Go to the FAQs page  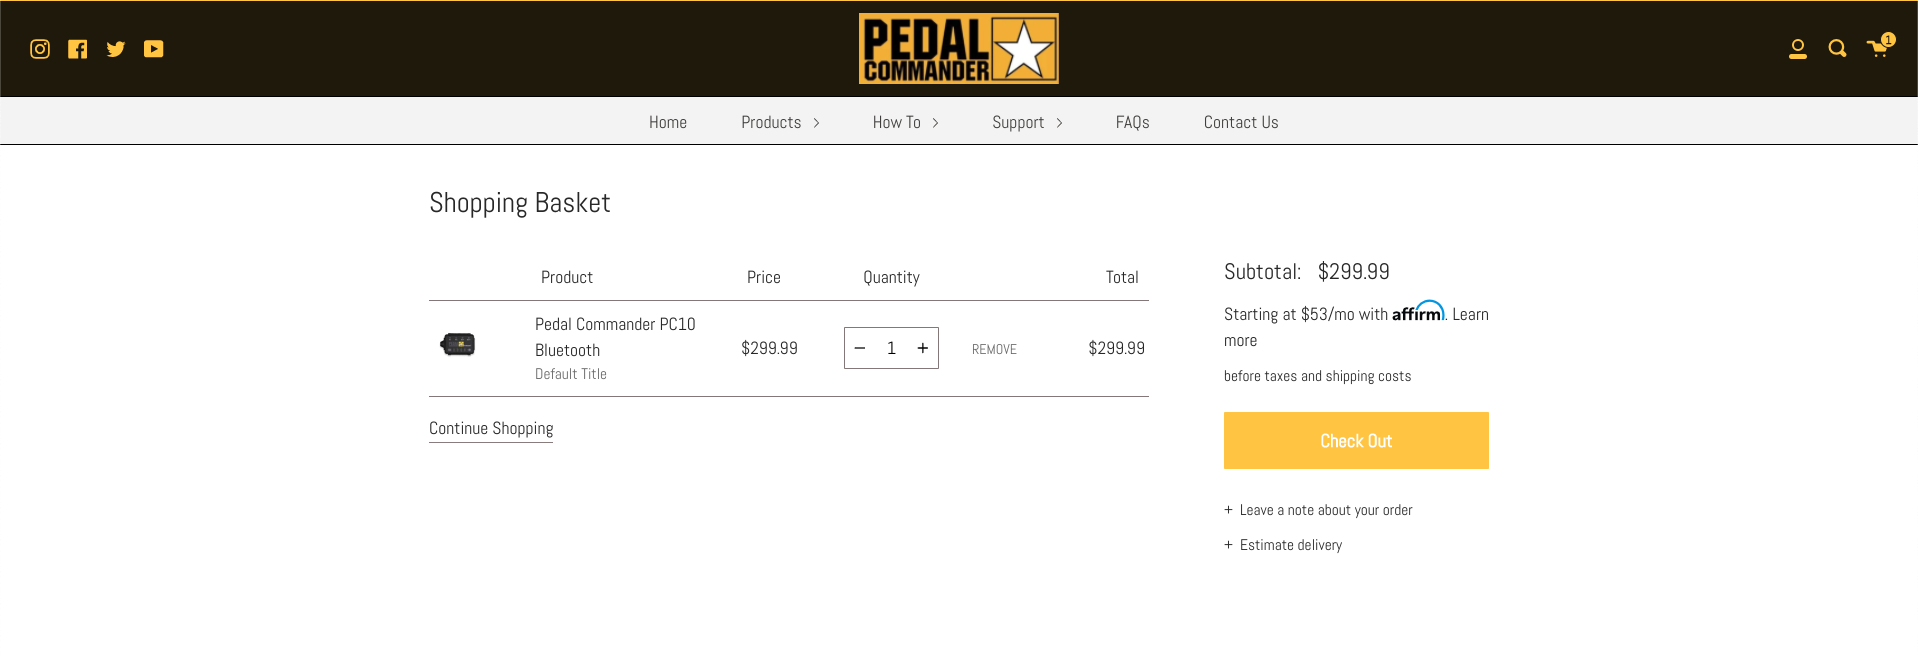[x=1132, y=122]
